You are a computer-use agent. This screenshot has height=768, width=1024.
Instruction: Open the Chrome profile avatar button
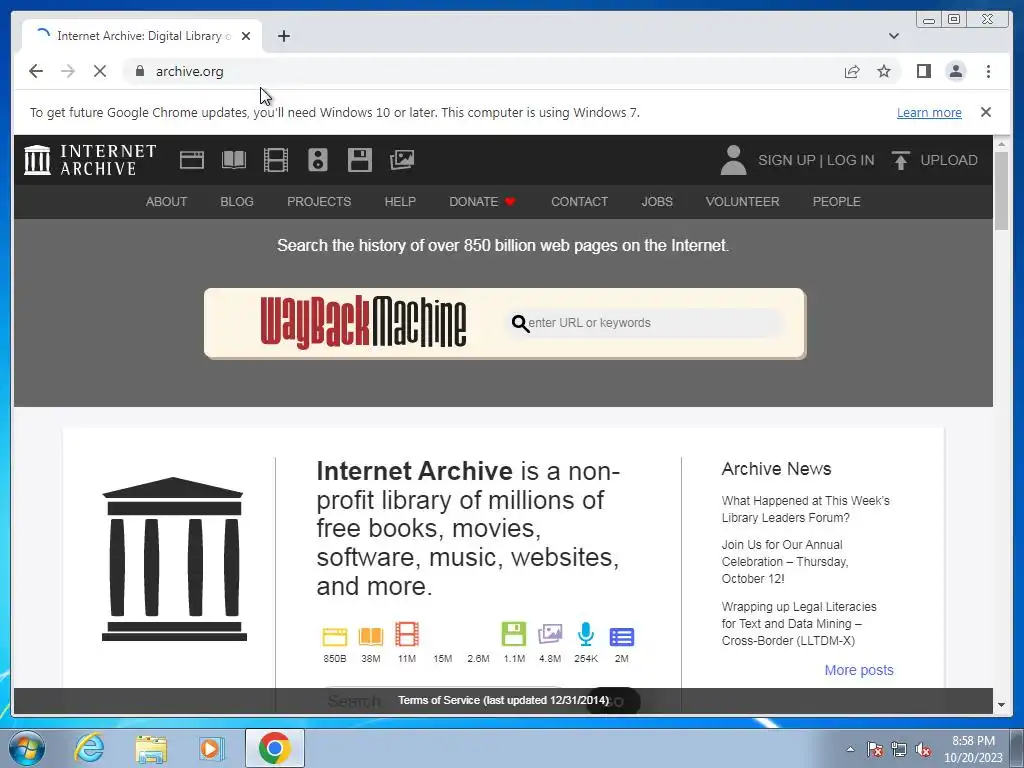click(955, 71)
